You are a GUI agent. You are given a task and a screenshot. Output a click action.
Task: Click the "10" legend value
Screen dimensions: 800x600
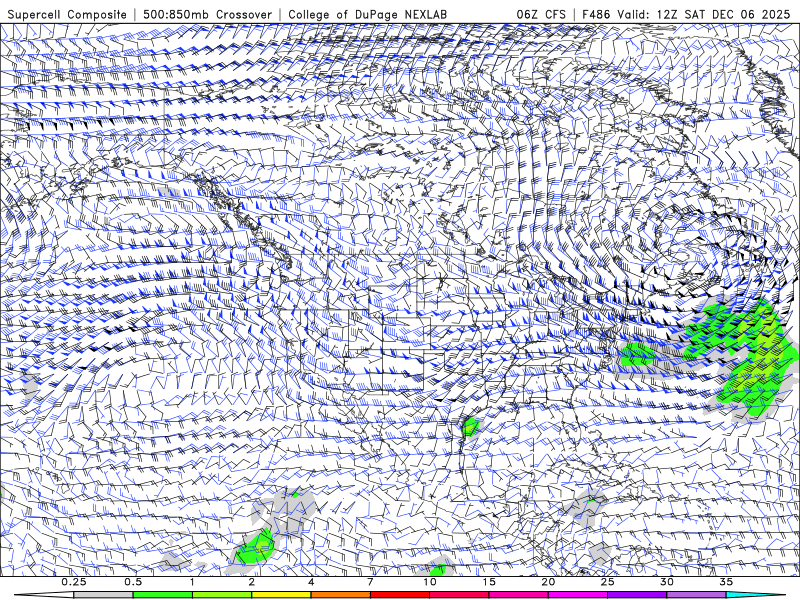point(430,582)
